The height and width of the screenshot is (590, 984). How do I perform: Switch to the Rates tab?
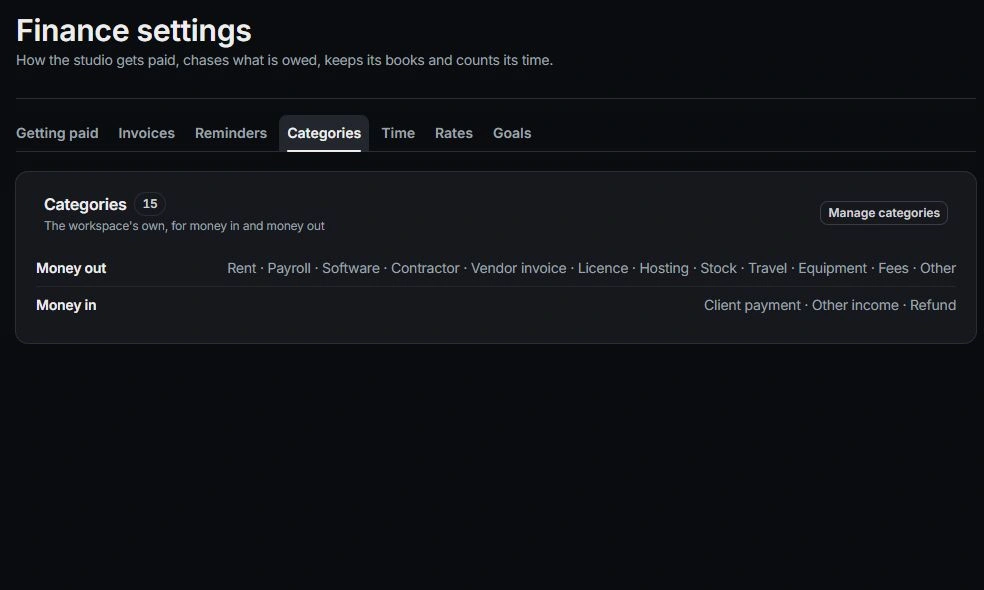(x=454, y=133)
